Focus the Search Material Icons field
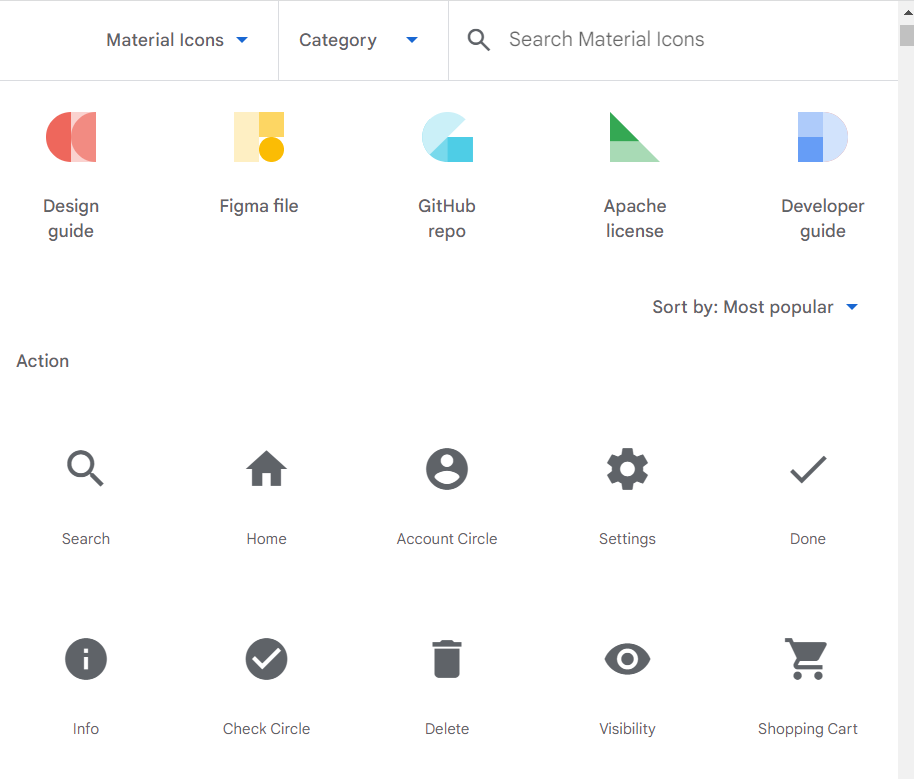Screen dimensions: 914x779 click(x=606, y=39)
